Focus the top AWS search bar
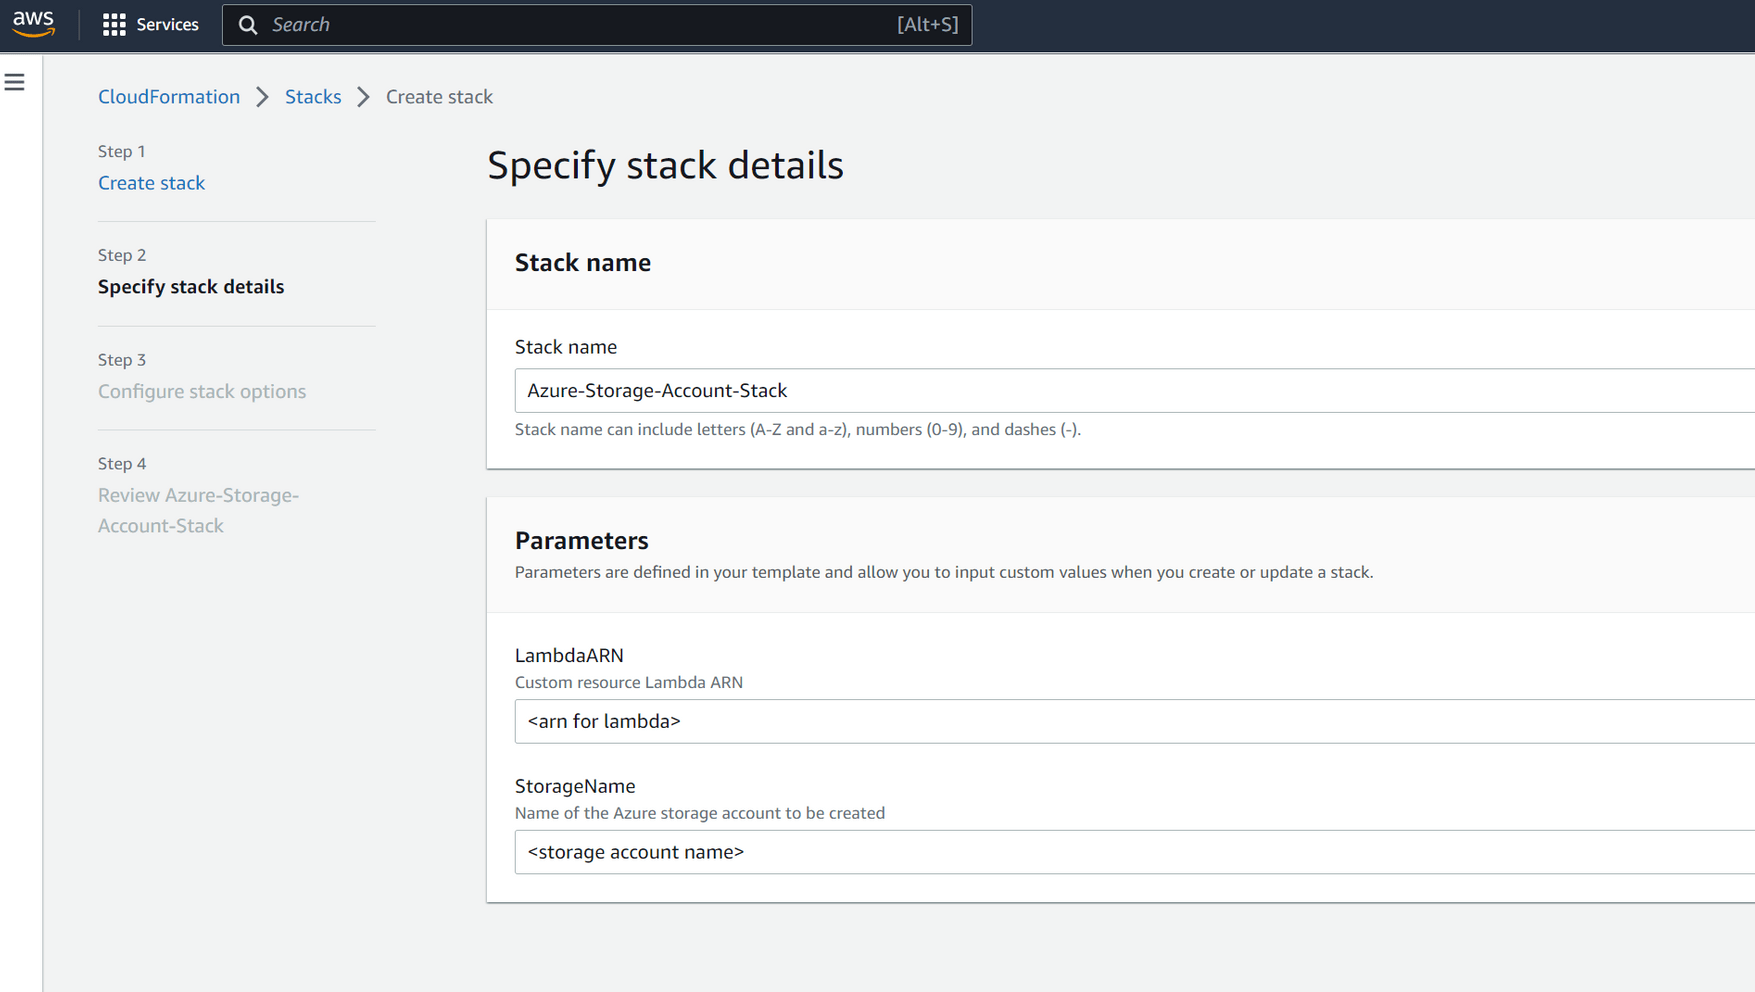 pyautogui.click(x=600, y=24)
